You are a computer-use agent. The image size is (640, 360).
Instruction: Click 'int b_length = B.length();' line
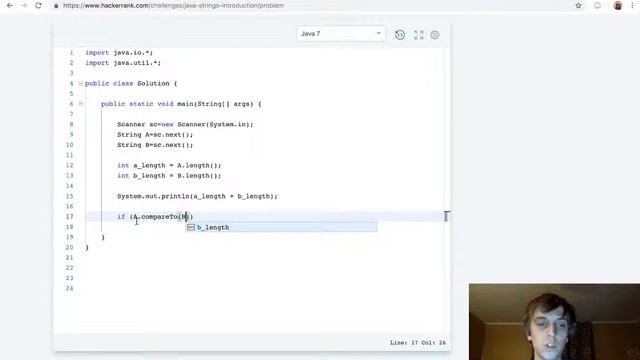[x=169, y=176]
